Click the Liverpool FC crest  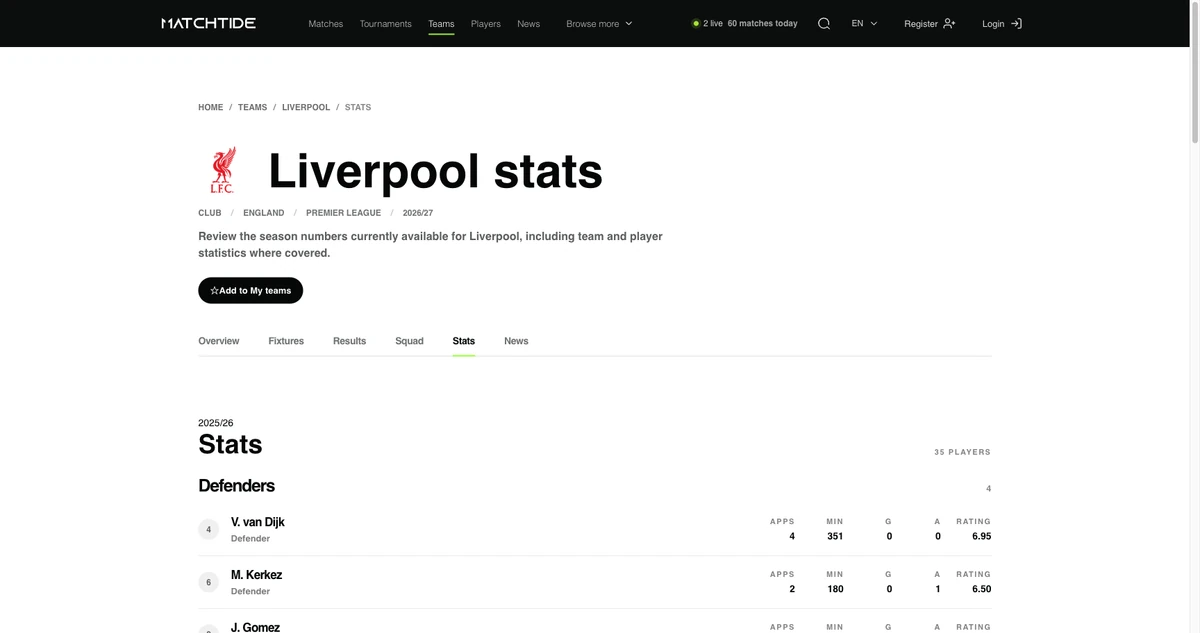point(222,170)
